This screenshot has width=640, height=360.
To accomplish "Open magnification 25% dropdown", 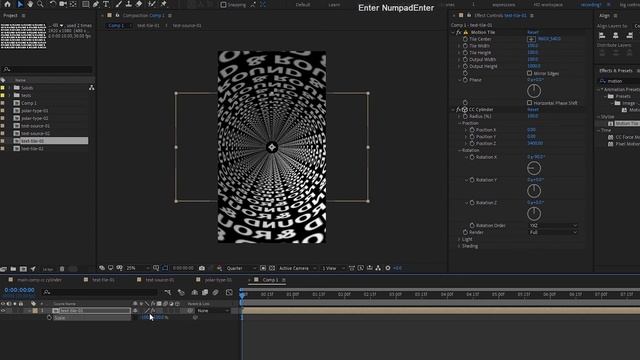I will tap(138, 268).
